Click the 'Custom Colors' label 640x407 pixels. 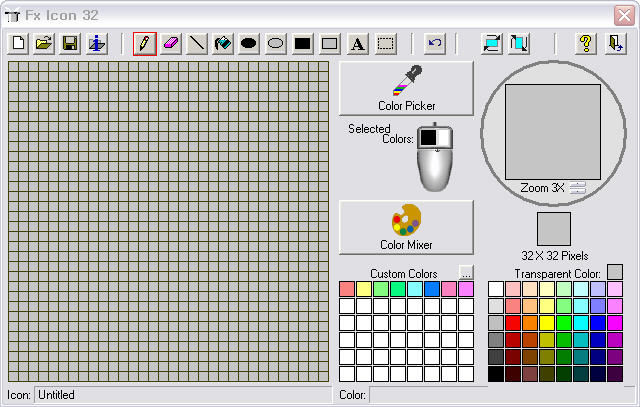click(x=404, y=274)
